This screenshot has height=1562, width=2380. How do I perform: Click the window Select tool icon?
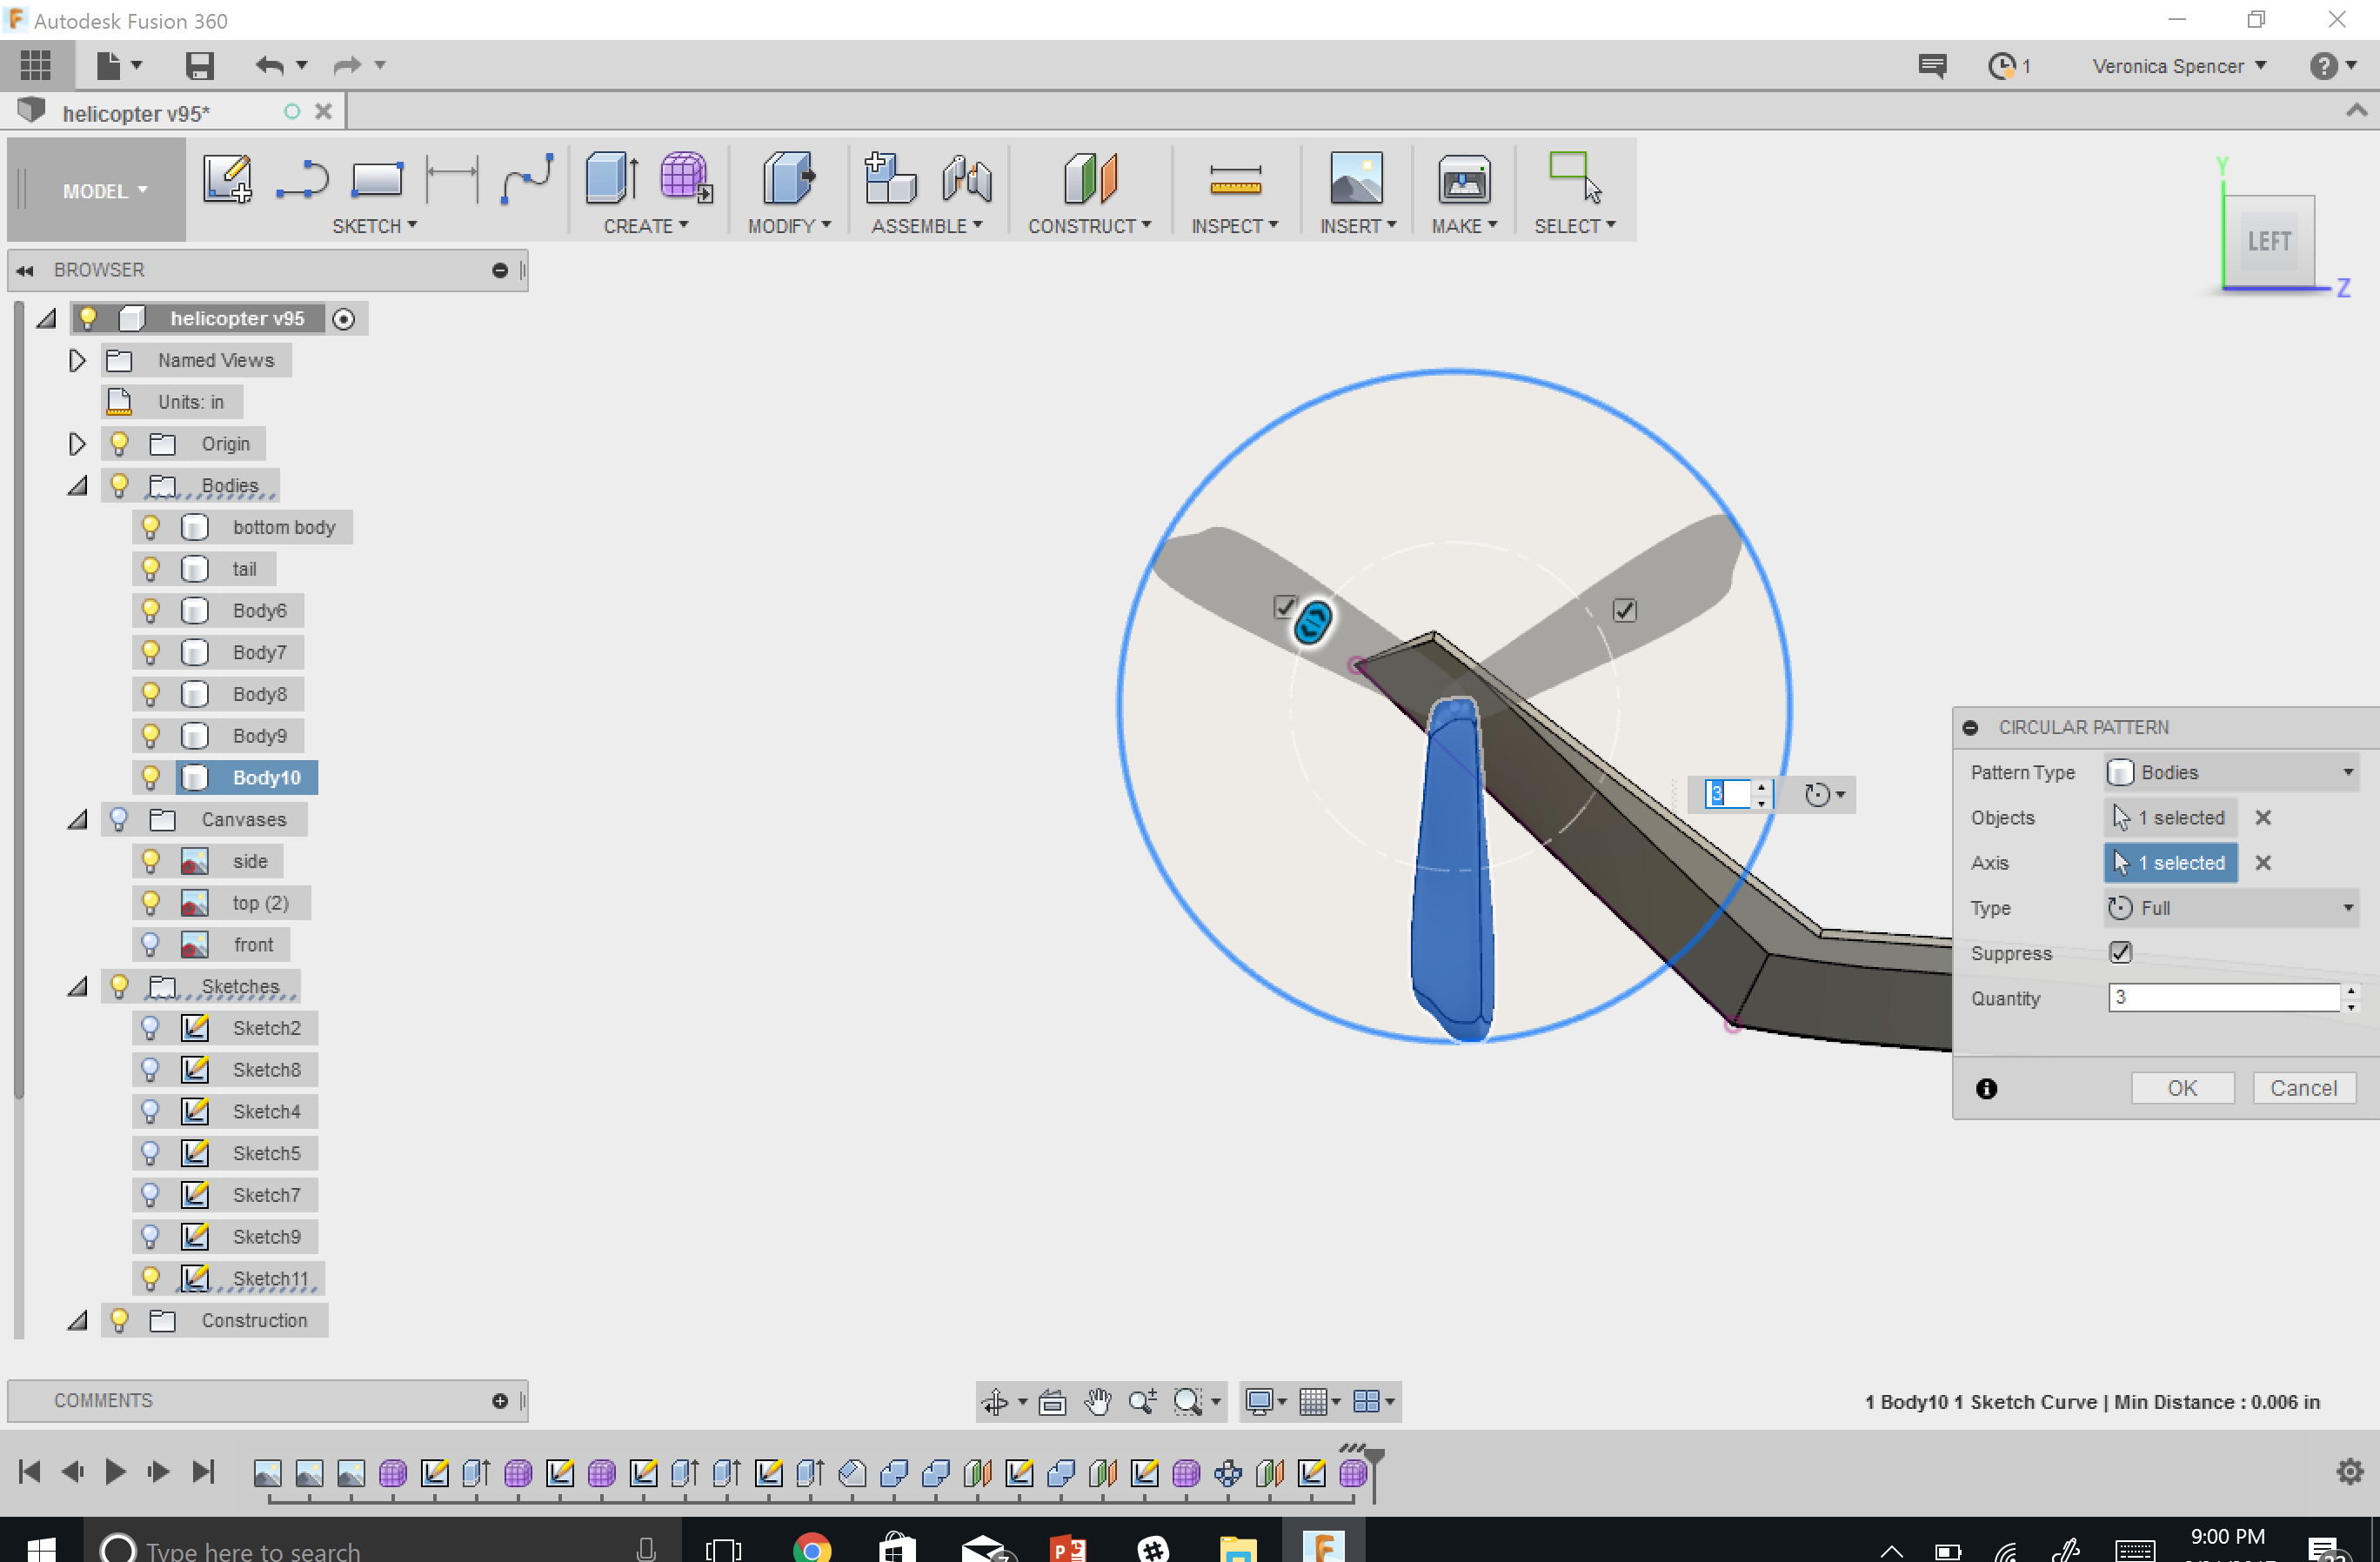click(1574, 177)
